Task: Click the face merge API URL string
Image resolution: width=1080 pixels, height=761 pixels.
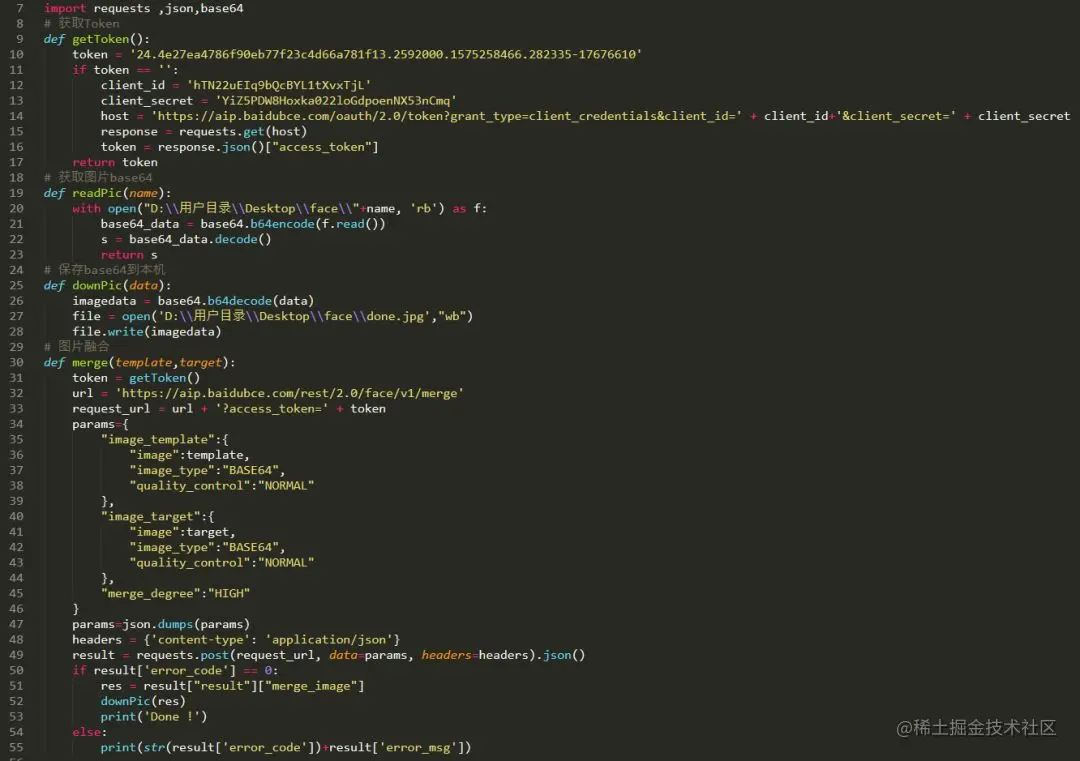Action: (289, 393)
